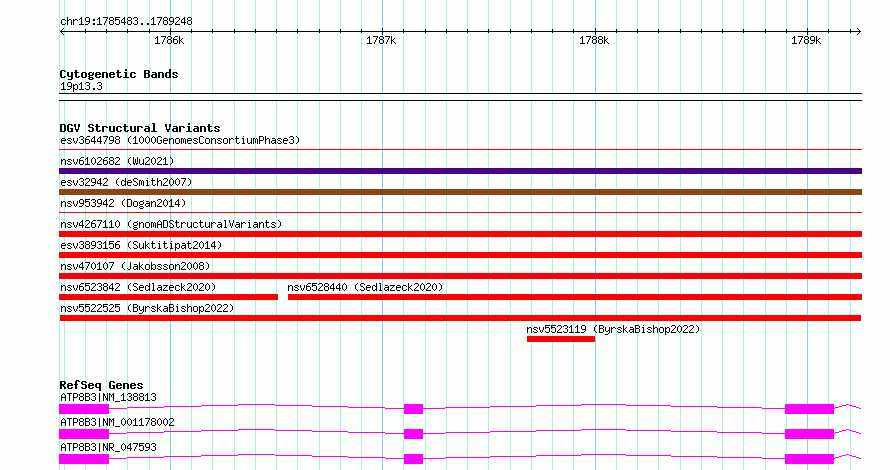Click the brown esv32942 variant bar
This screenshot has width=890, height=470.
[460, 192]
